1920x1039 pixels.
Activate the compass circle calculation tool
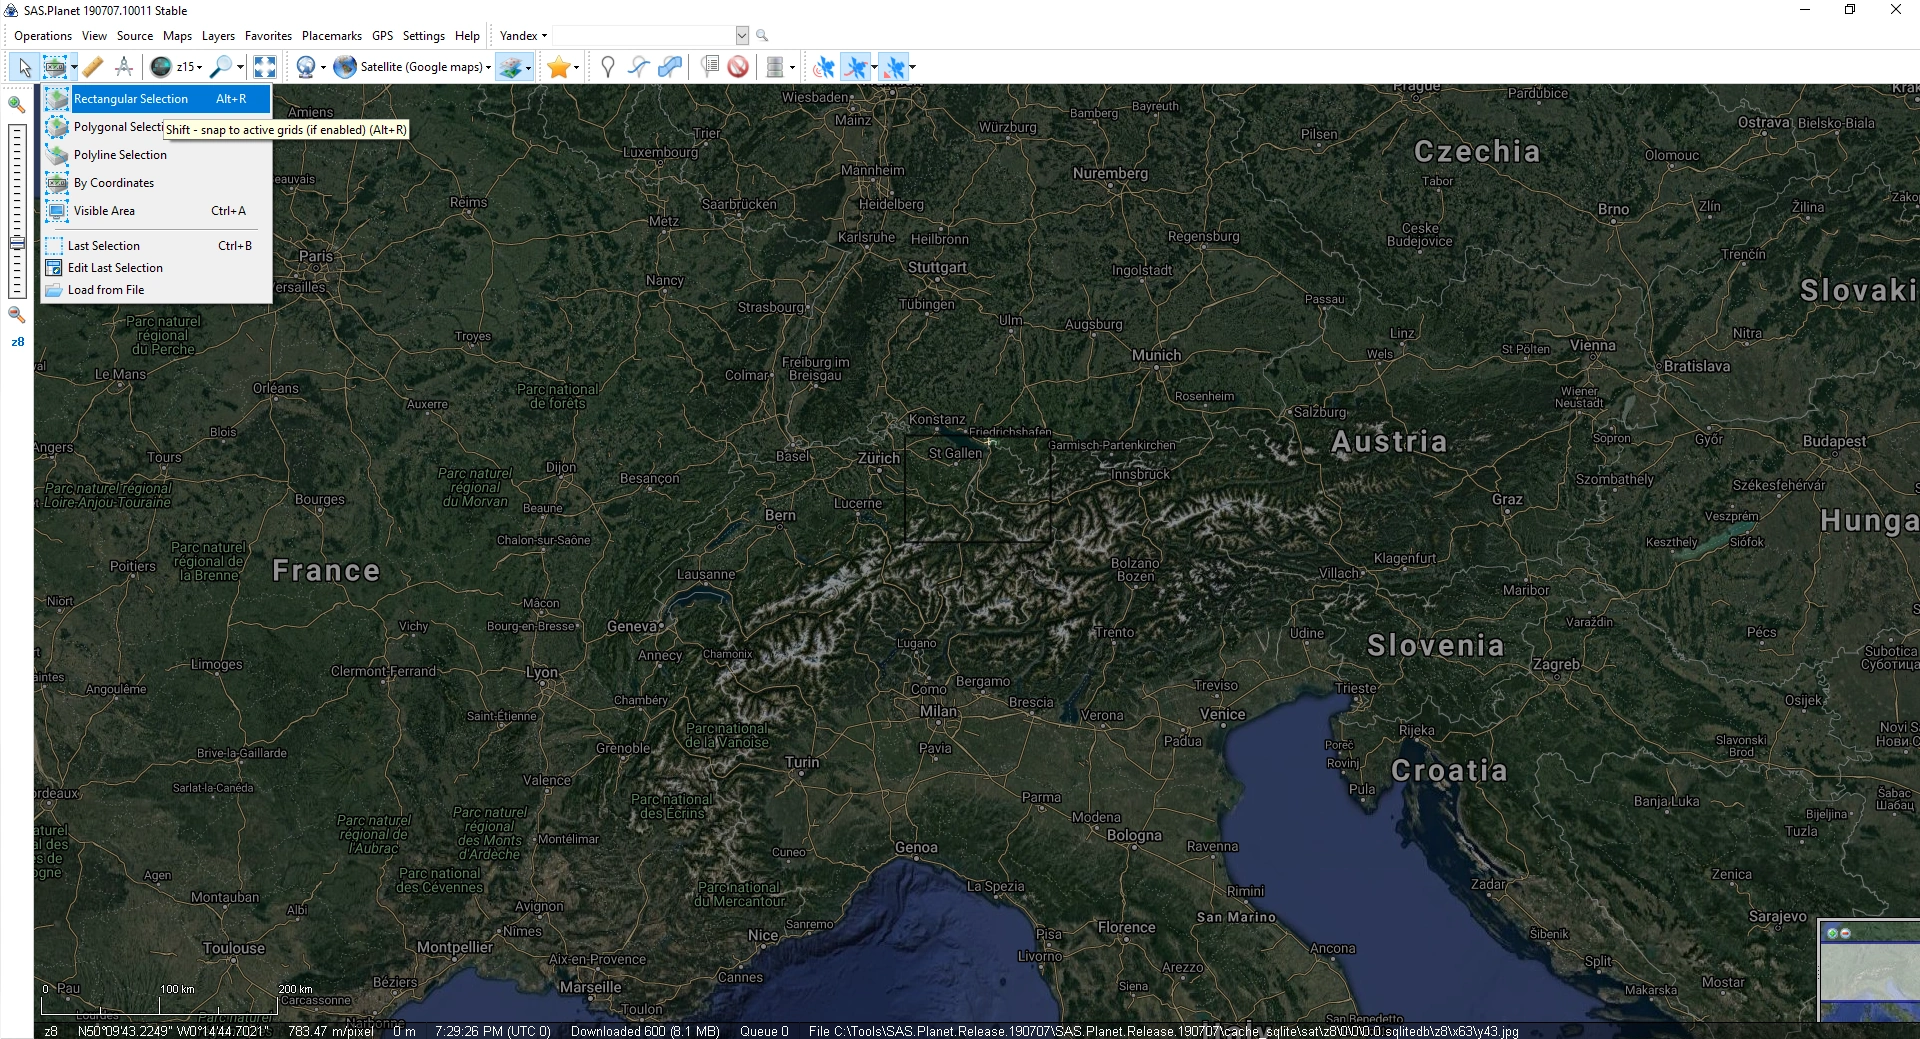[x=124, y=67]
